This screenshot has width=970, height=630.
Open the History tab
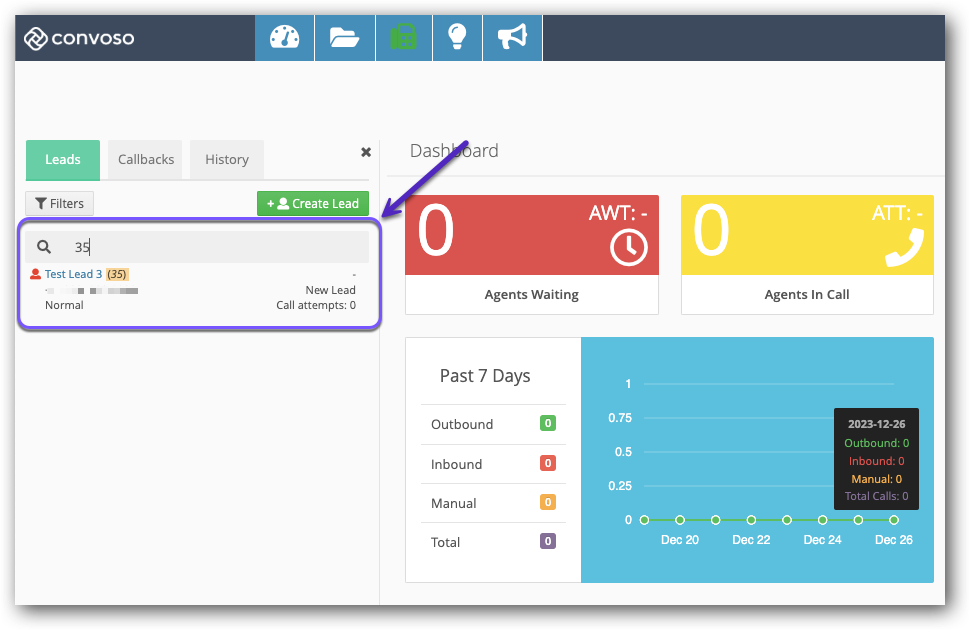pos(227,160)
